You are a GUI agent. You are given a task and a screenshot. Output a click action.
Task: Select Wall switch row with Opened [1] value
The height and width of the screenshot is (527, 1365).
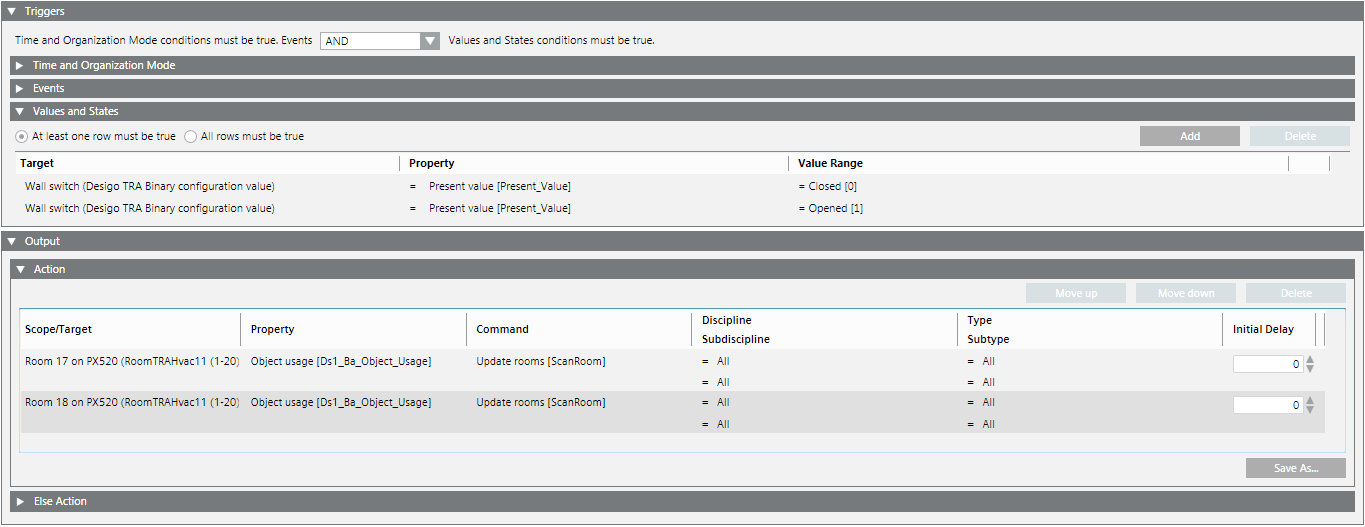(150, 208)
